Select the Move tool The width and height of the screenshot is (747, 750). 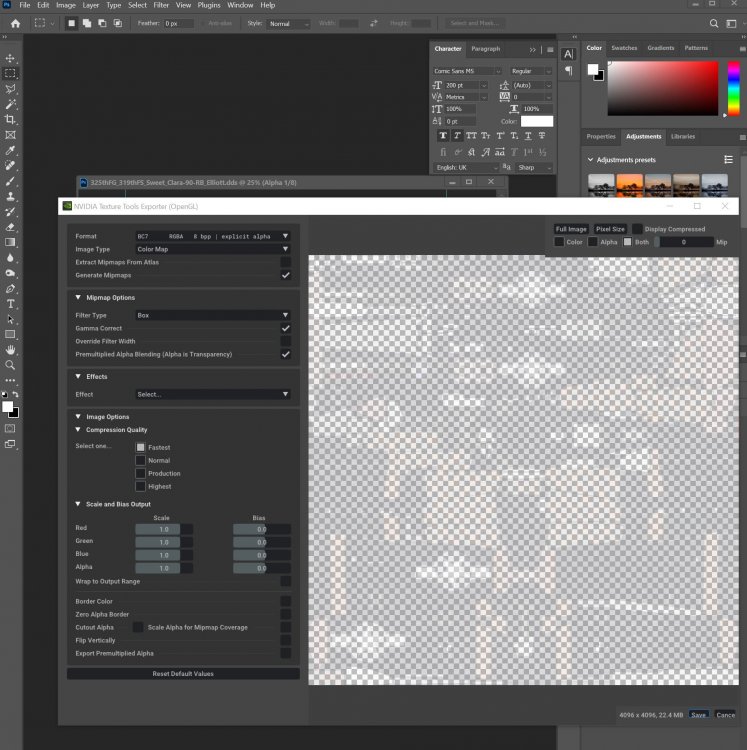tap(11, 58)
